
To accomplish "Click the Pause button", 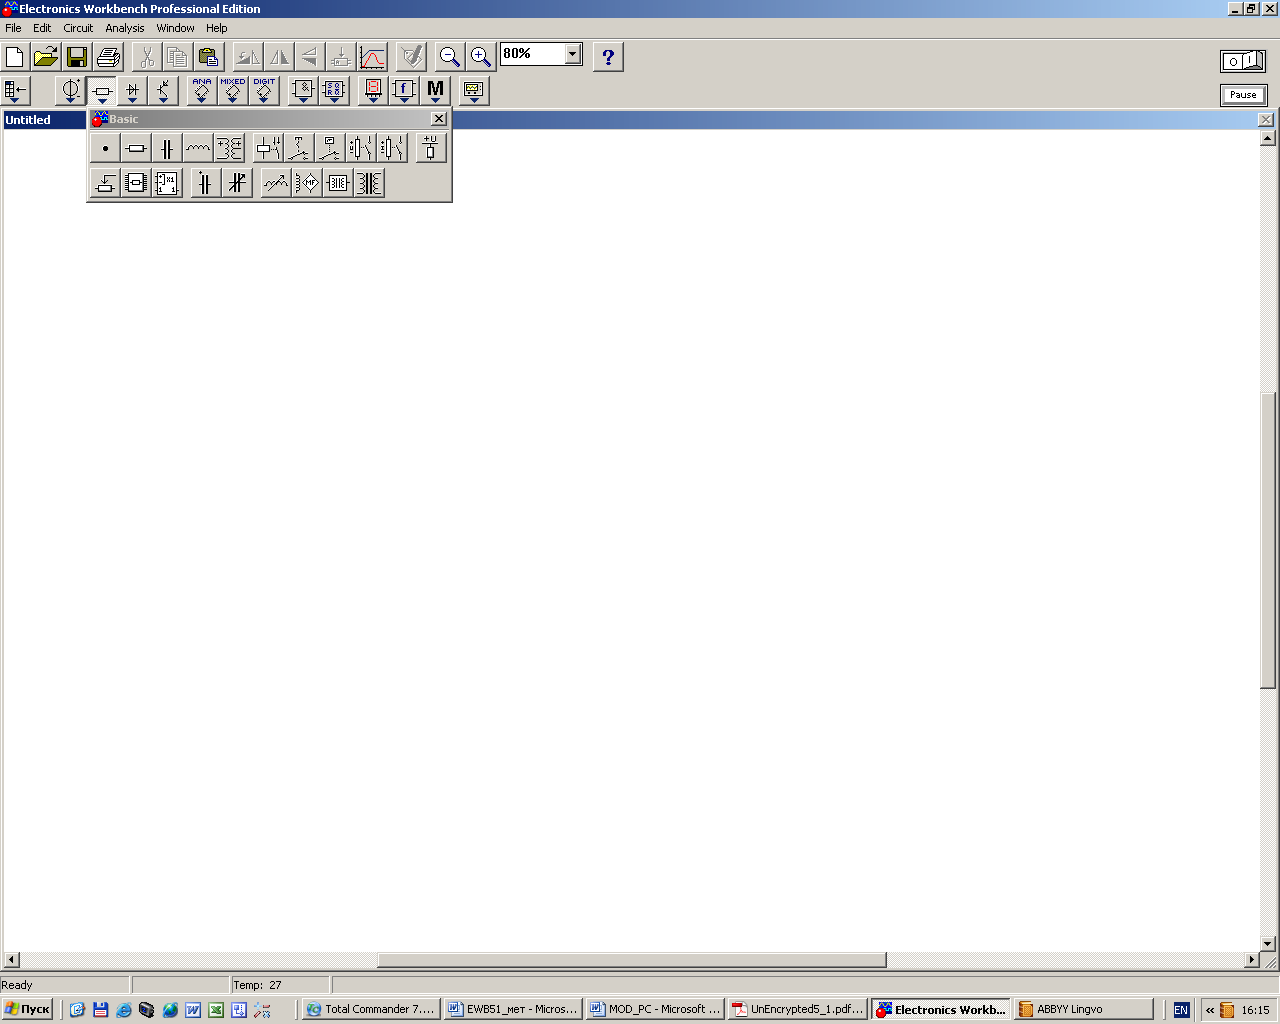I will 1243,95.
